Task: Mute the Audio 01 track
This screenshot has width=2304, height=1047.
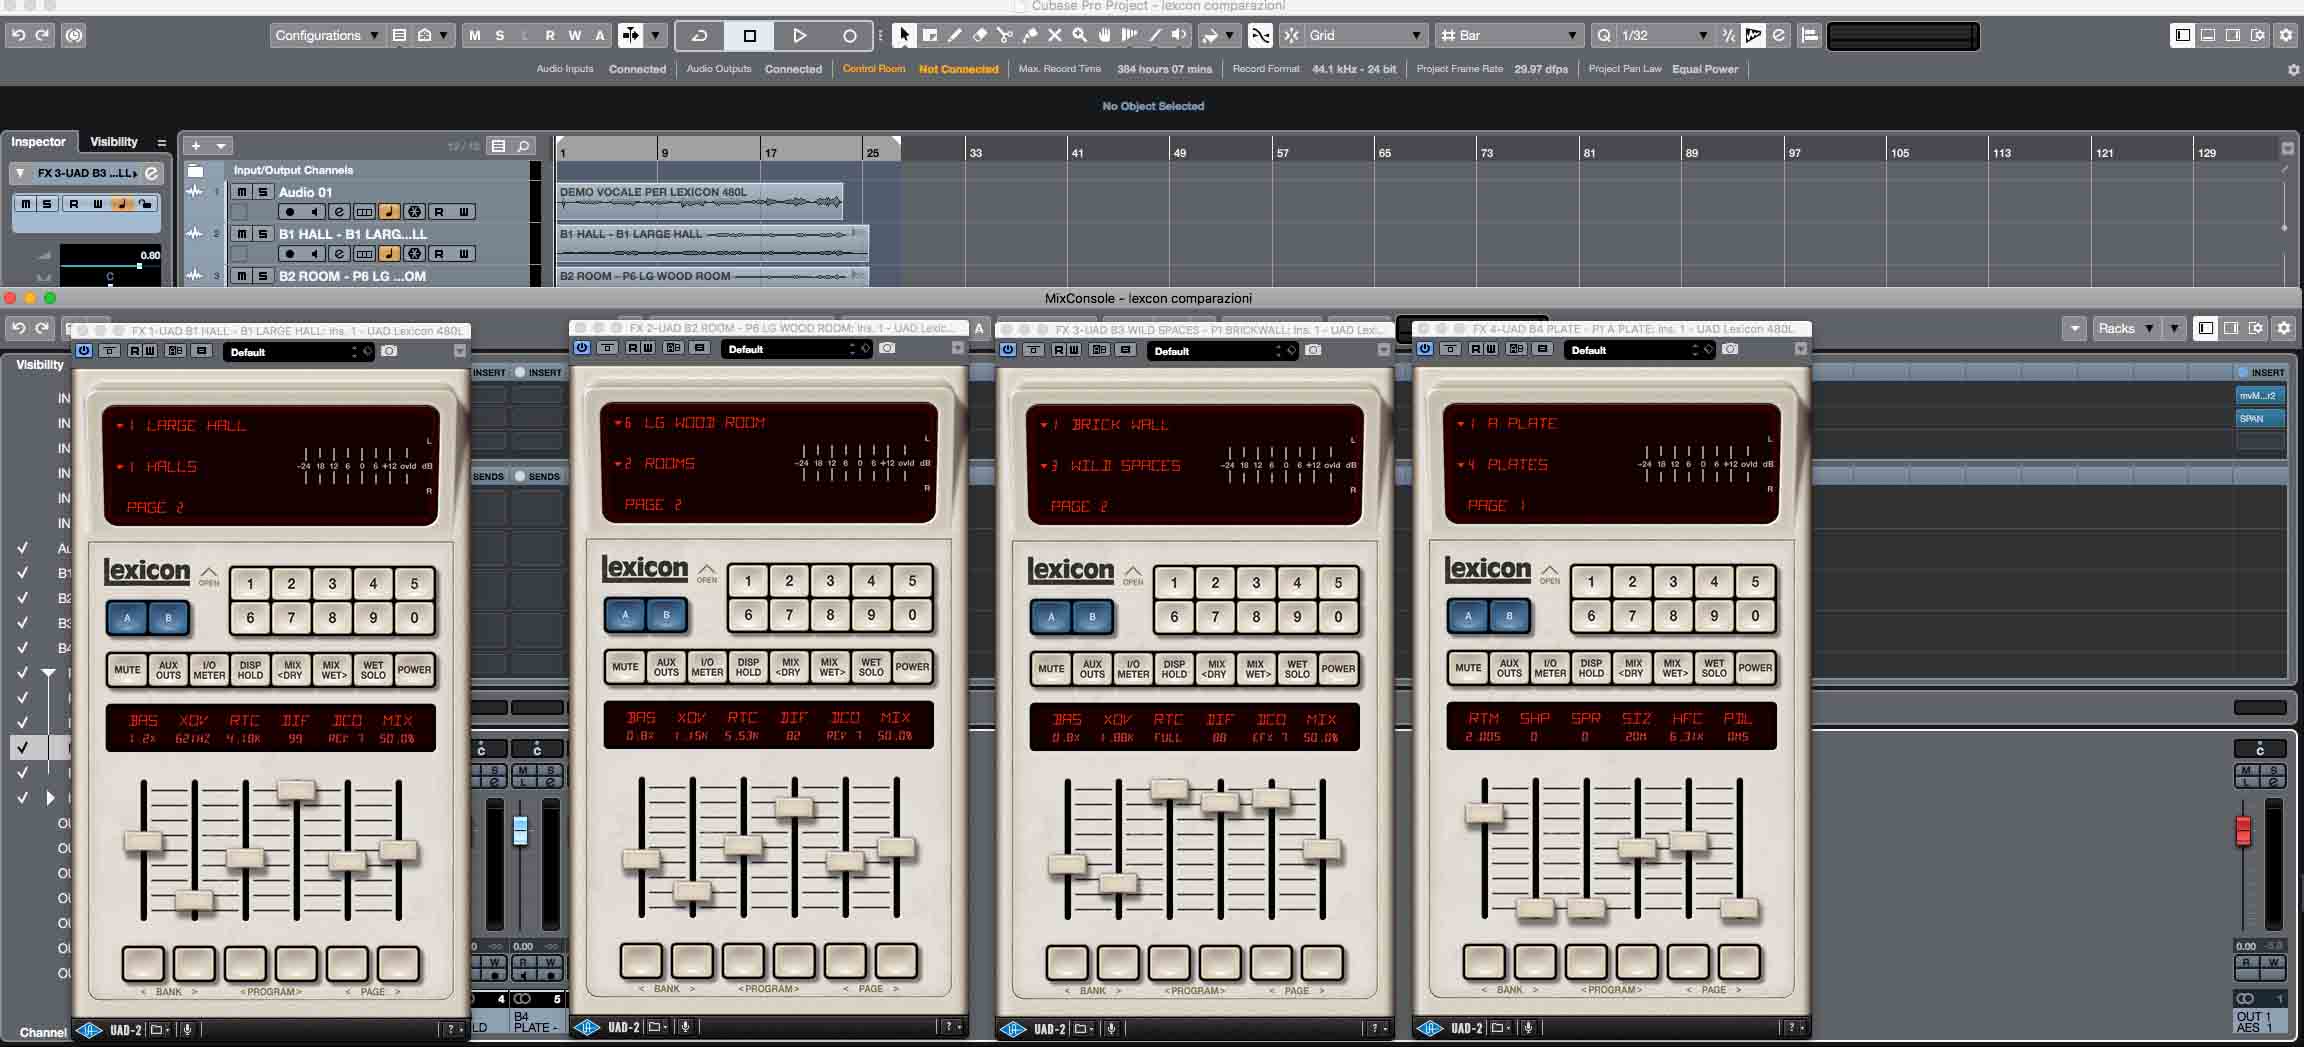Action: pos(241,192)
